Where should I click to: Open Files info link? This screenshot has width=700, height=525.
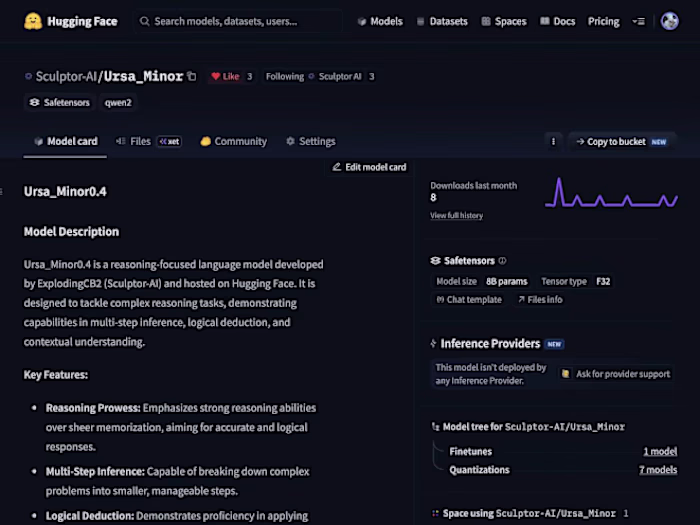point(540,300)
